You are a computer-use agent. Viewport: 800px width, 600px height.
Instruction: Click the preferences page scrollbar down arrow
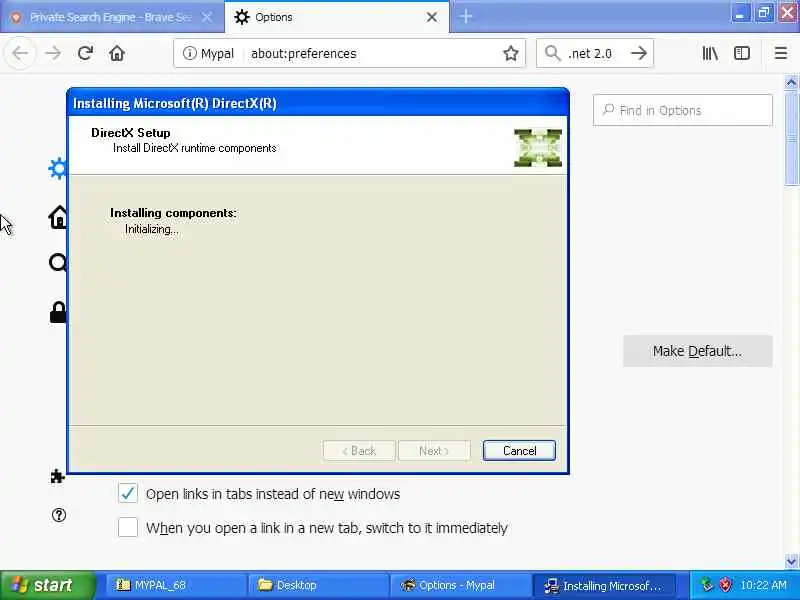pos(791,562)
